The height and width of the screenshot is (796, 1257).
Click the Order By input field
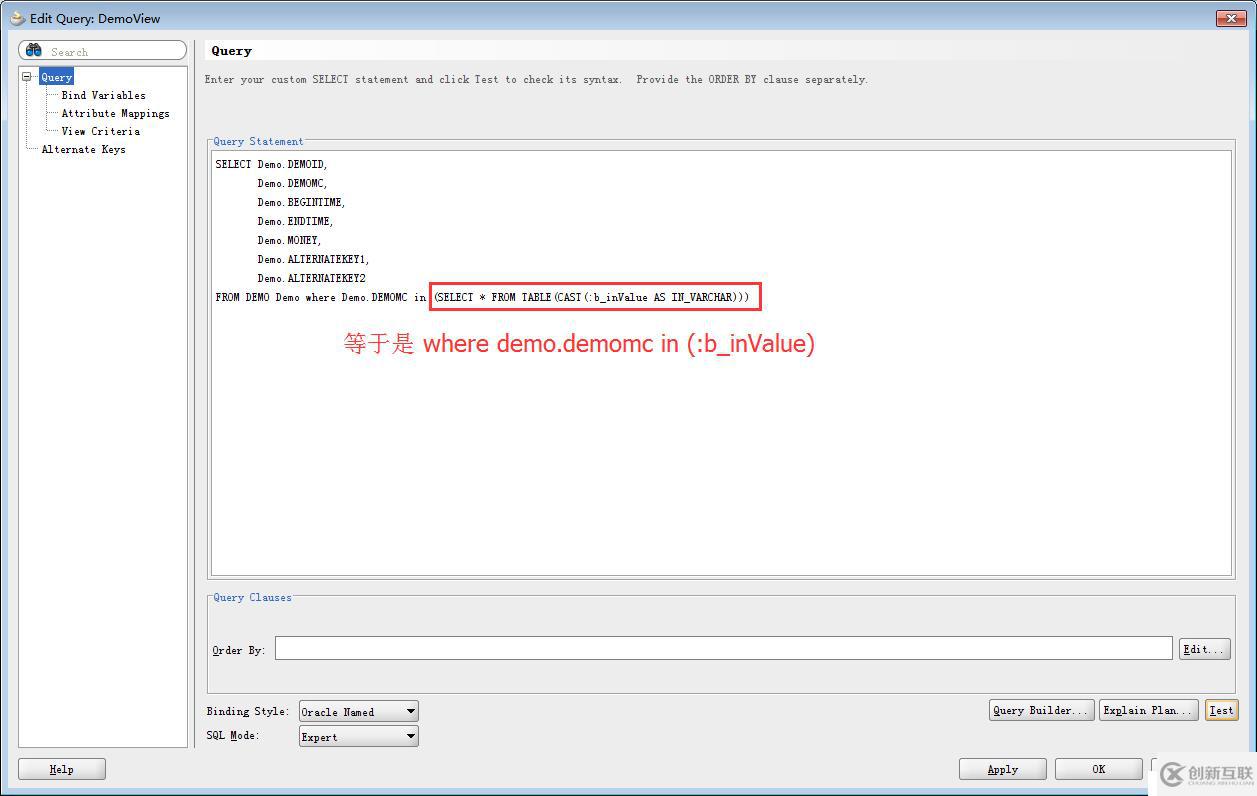point(723,648)
